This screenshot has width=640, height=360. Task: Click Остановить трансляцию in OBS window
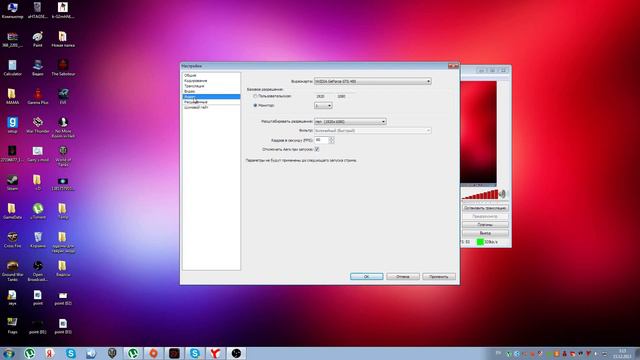point(485,208)
